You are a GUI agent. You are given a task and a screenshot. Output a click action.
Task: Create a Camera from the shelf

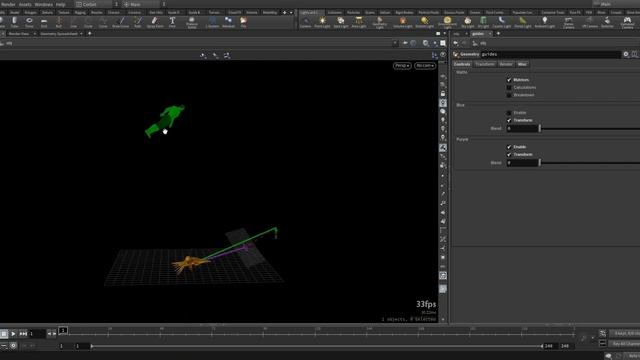[305, 22]
